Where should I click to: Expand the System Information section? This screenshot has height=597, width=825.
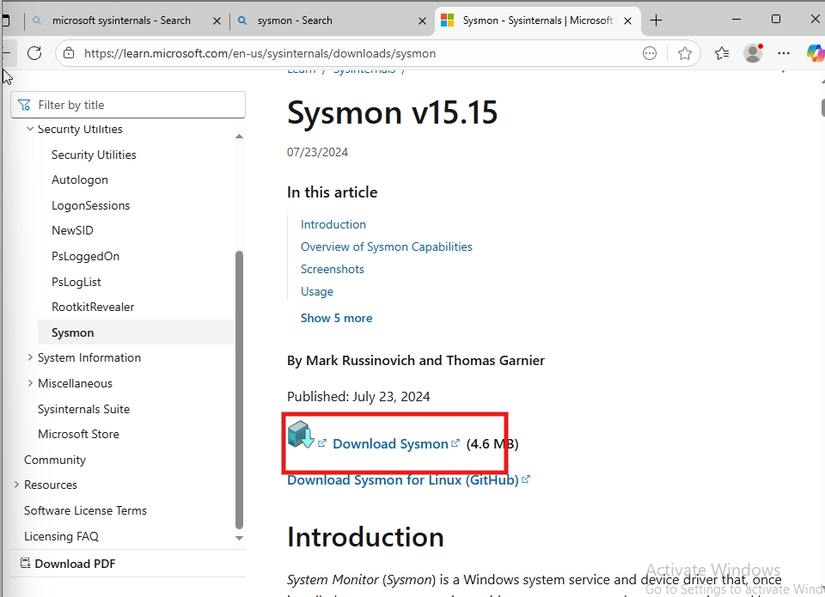[x=30, y=357]
